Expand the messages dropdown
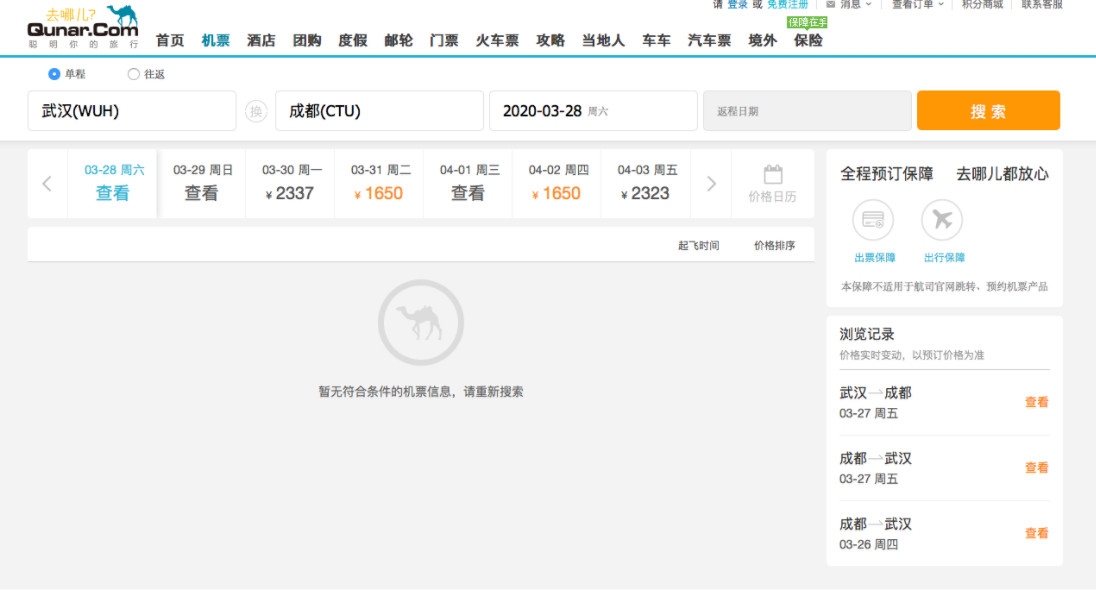This screenshot has width=1096, height=606. point(867,5)
